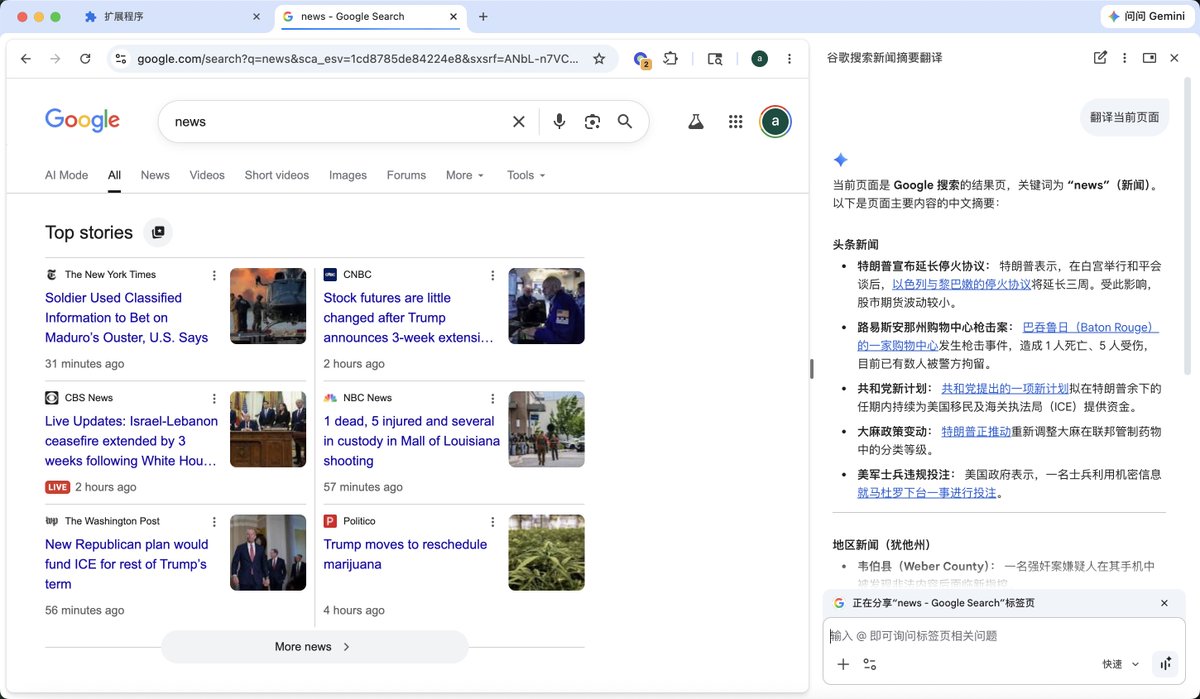Focus the Gemini prompt input field
The image size is (1200, 699).
click(1004, 636)
